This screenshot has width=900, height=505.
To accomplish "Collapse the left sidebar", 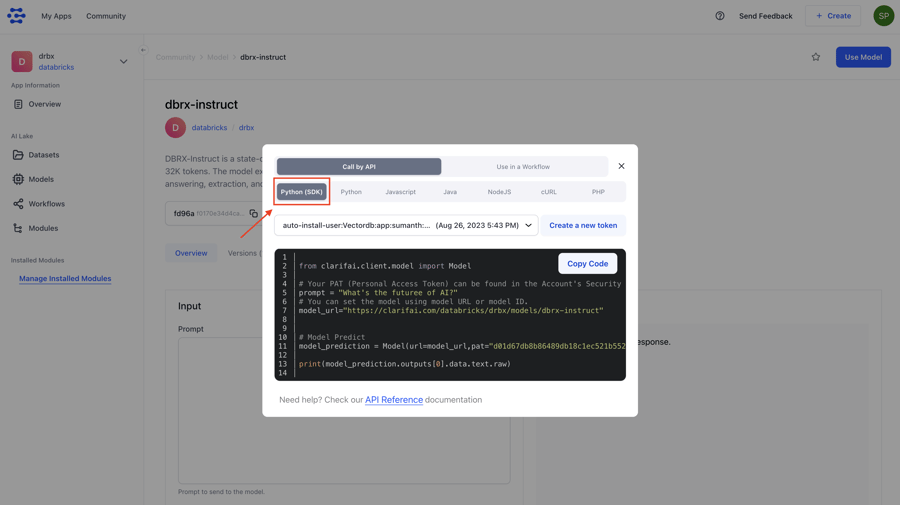I will [x=143, y=50].
